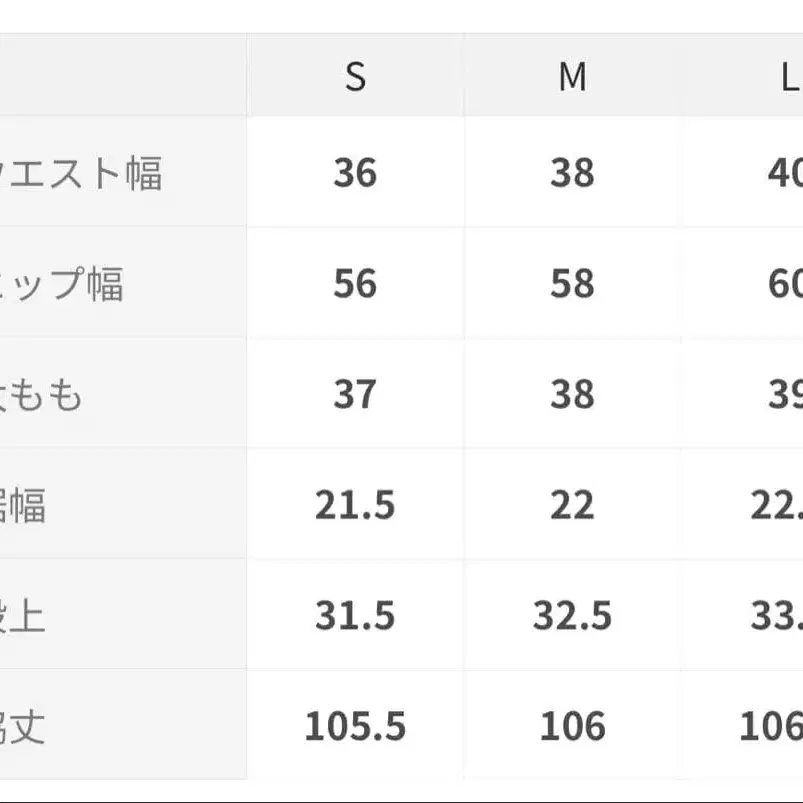The width and height of the screenshot is (803, 803).
Task: Click the S size column header
Action: click(x=355, y=77)
